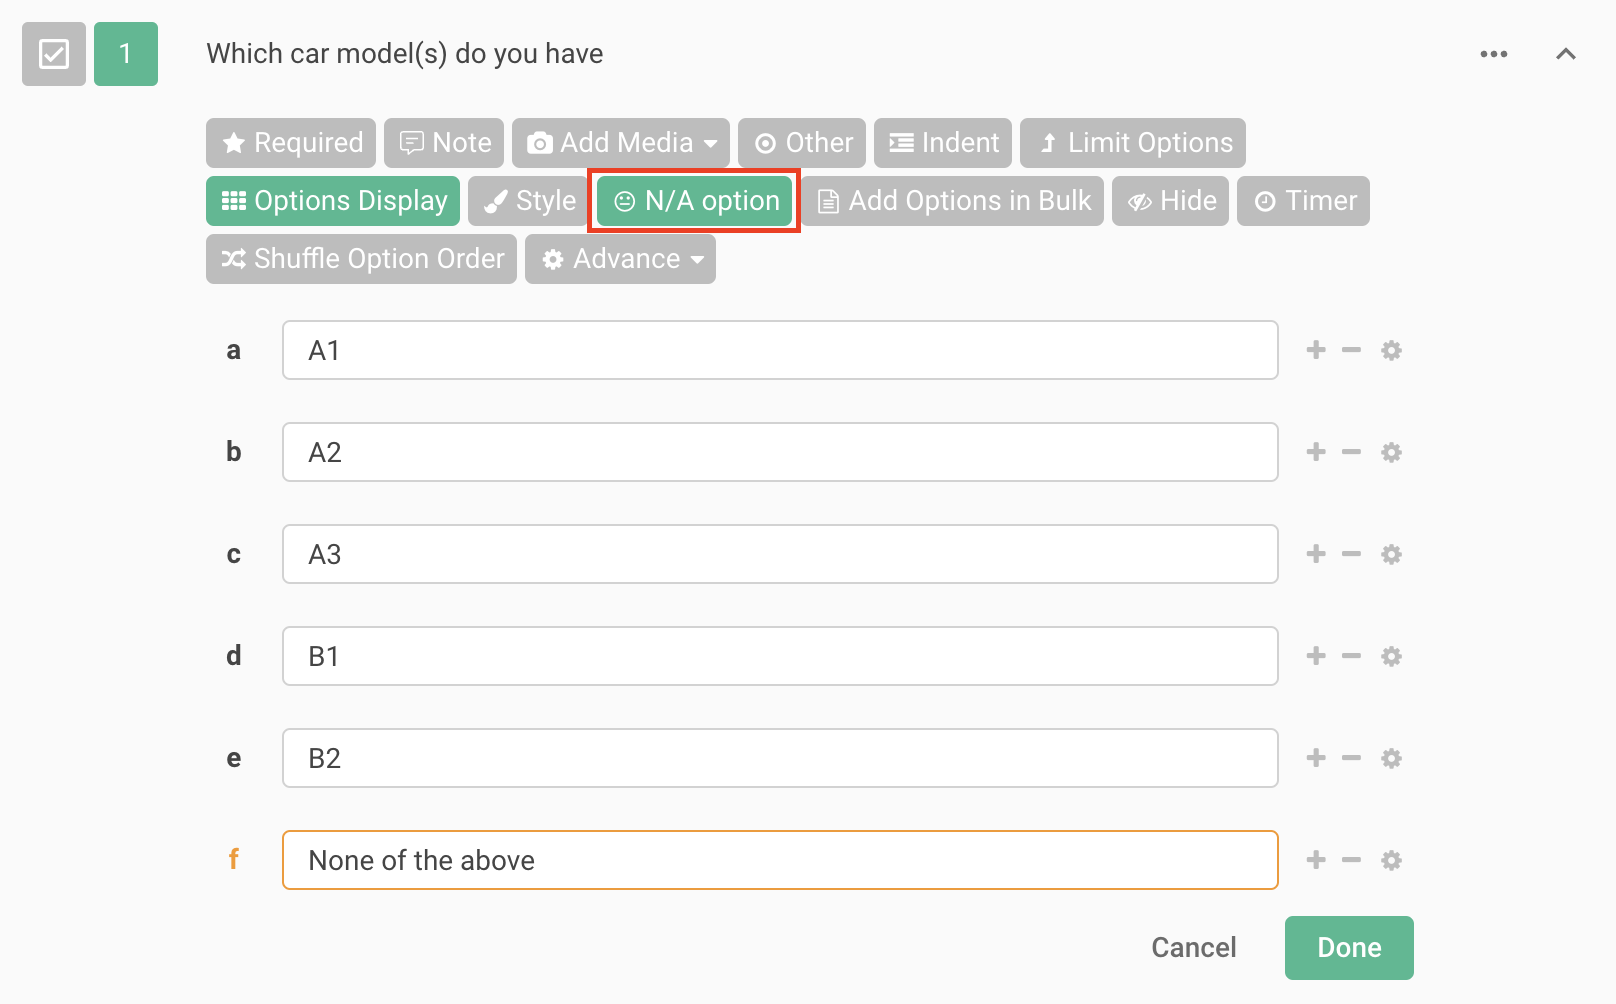Screen dimensions: 1616x1004
Task: Enable the Required setting for the question
Action: (290, 143)
